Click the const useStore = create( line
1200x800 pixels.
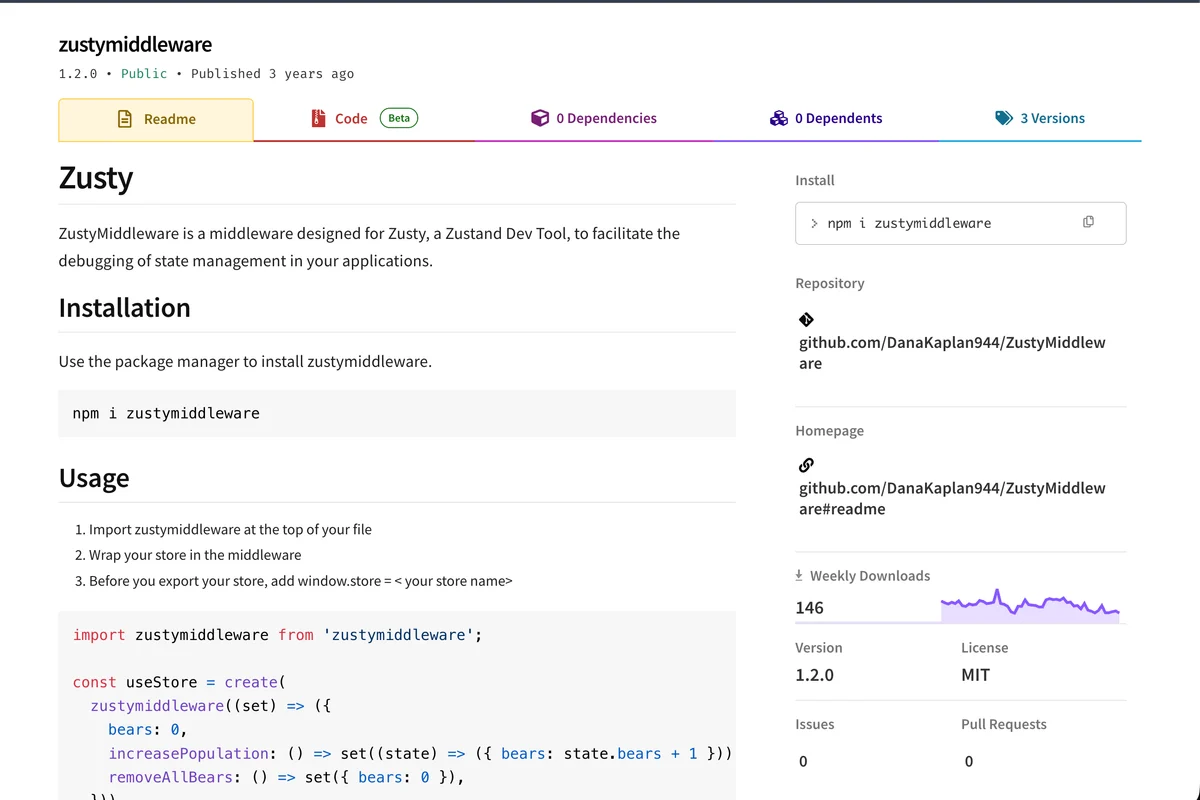coord(179,682)
